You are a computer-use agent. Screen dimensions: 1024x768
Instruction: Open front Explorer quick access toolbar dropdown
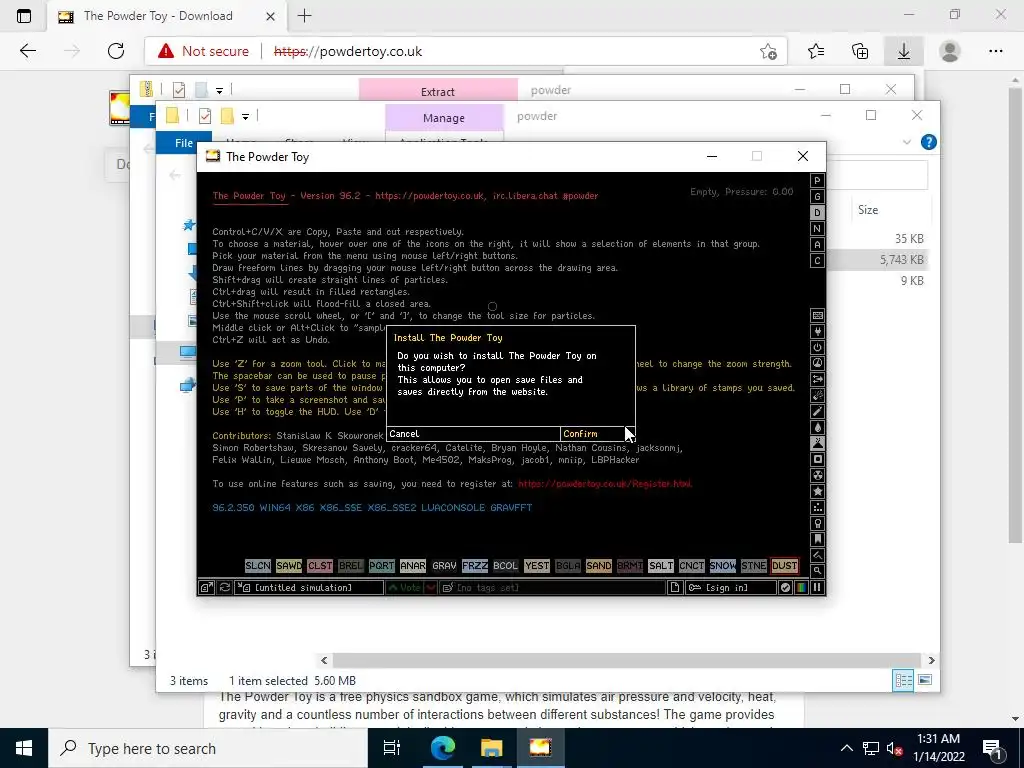246,117
